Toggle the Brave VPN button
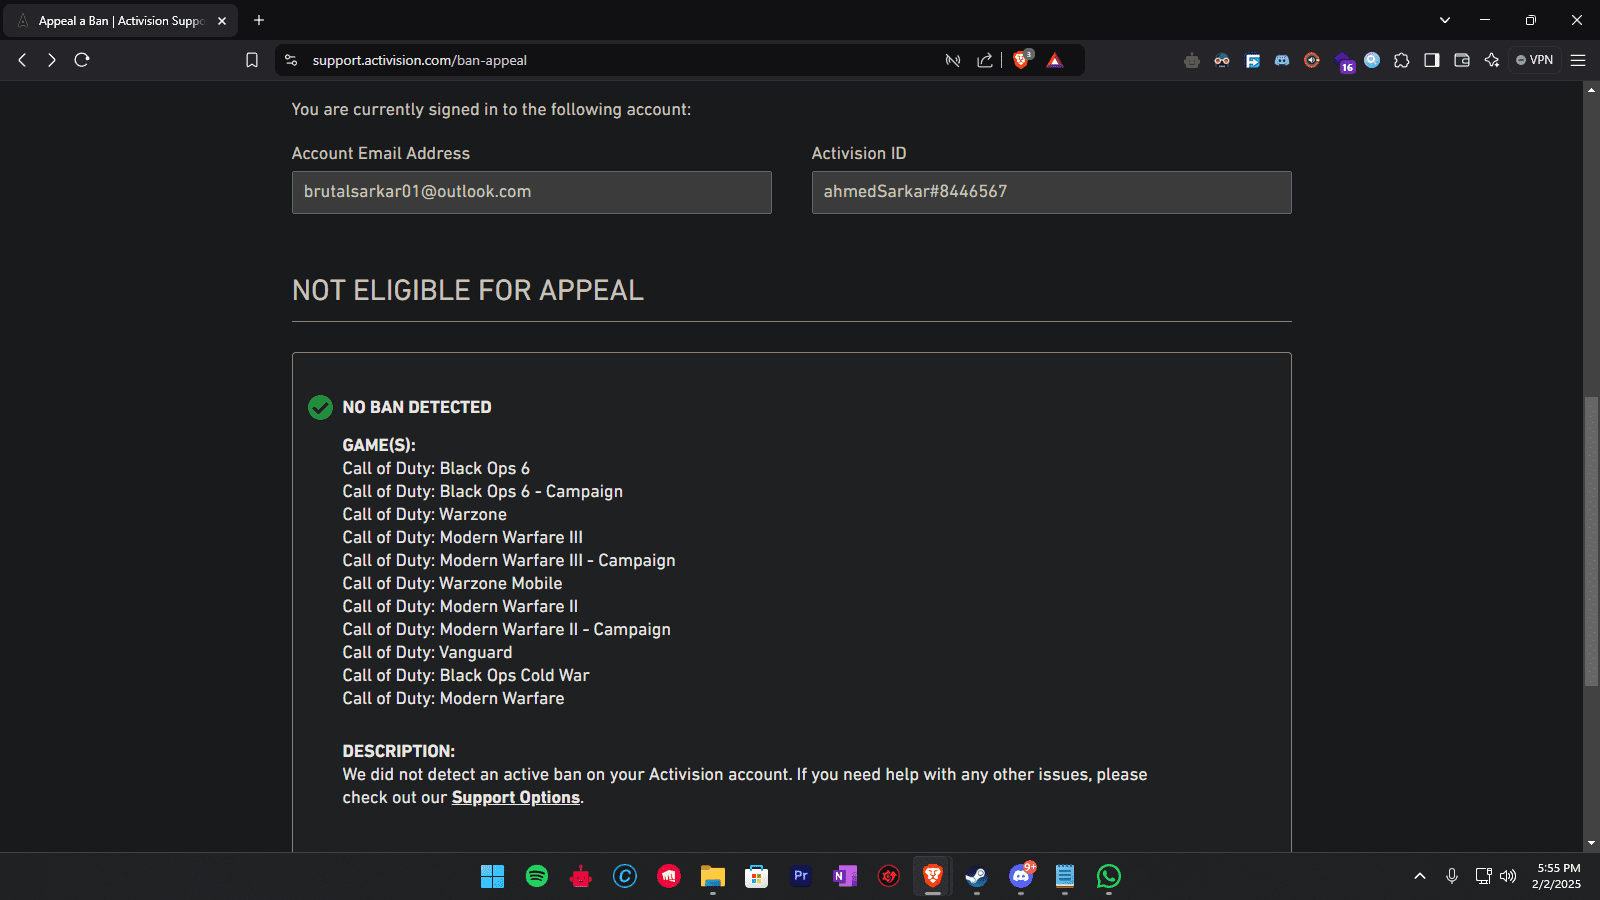1600x900 pixels. [1535, 60]
